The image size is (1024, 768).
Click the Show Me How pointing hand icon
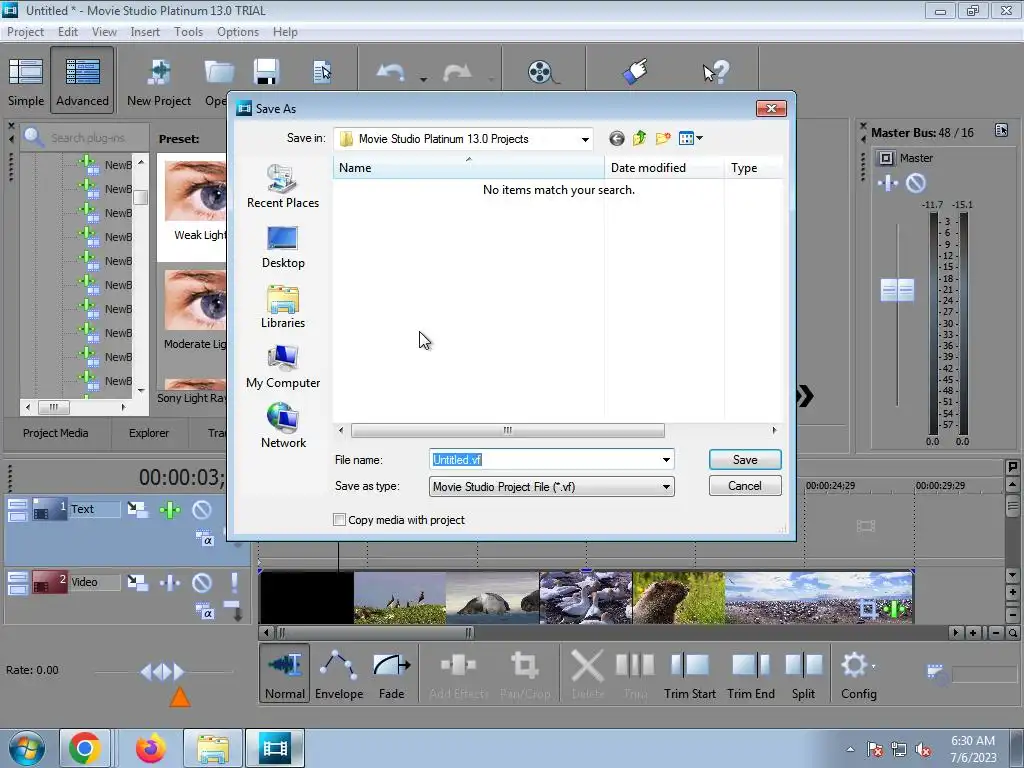(x=635, y=72)
